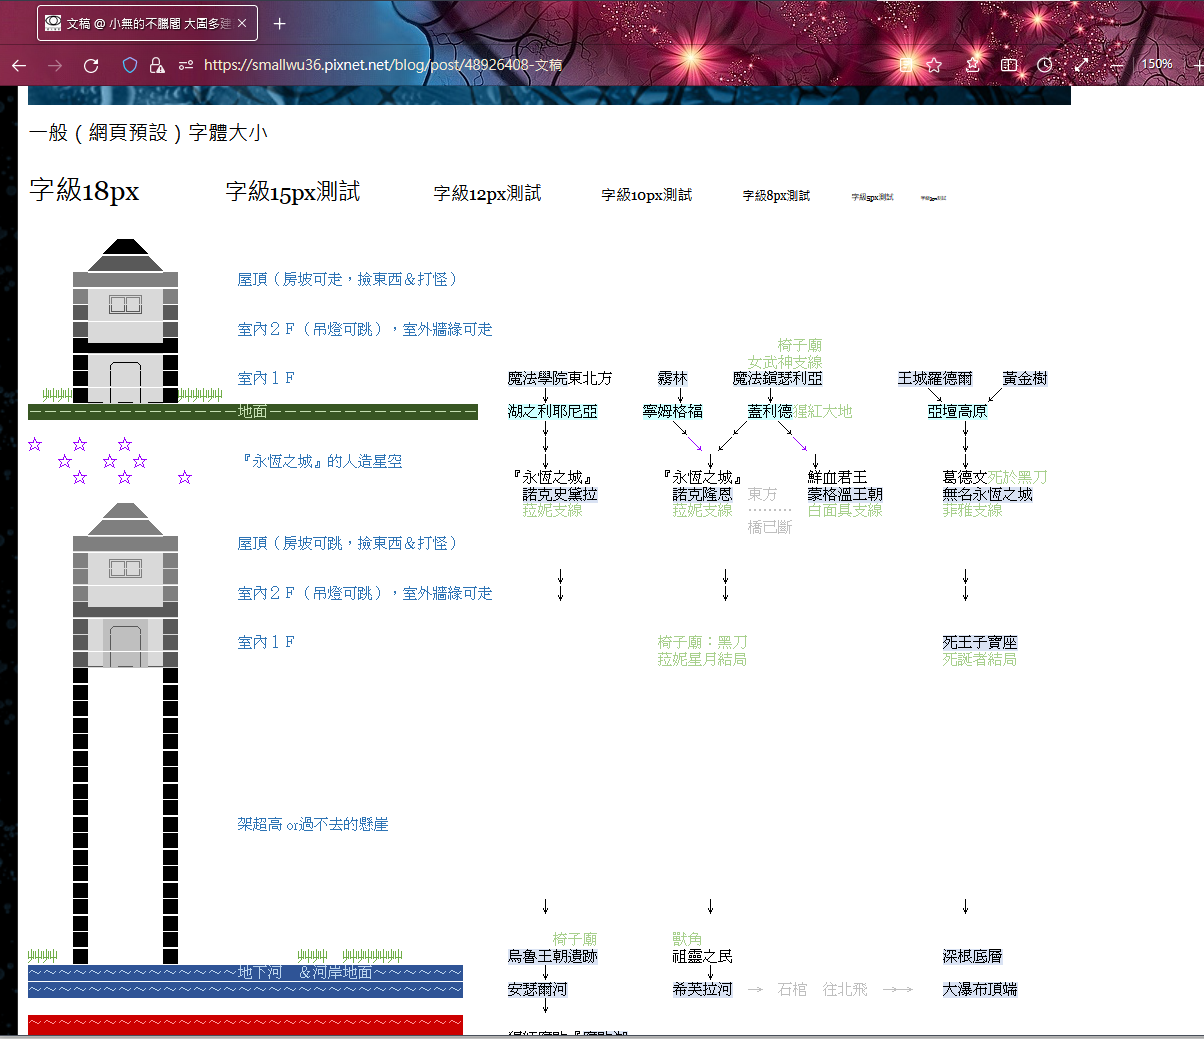The image size is (1204, 1039).
Task: Go back to the previous page
Action: (x=20, y=64)
